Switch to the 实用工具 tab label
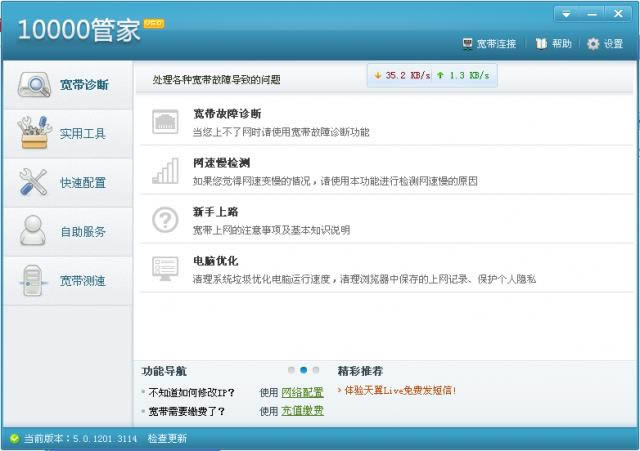 tap(83, 133)
